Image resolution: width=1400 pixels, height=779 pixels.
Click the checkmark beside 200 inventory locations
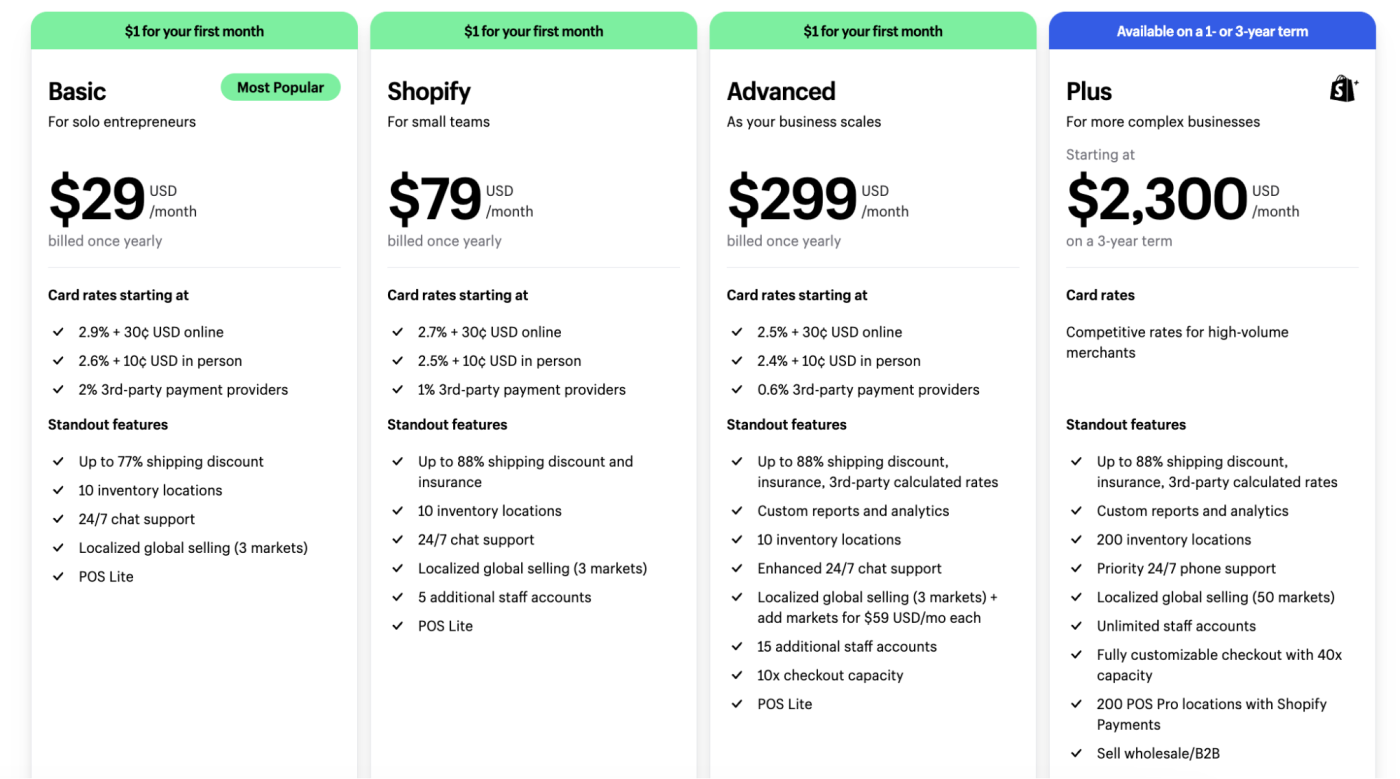coord(1076,539)
